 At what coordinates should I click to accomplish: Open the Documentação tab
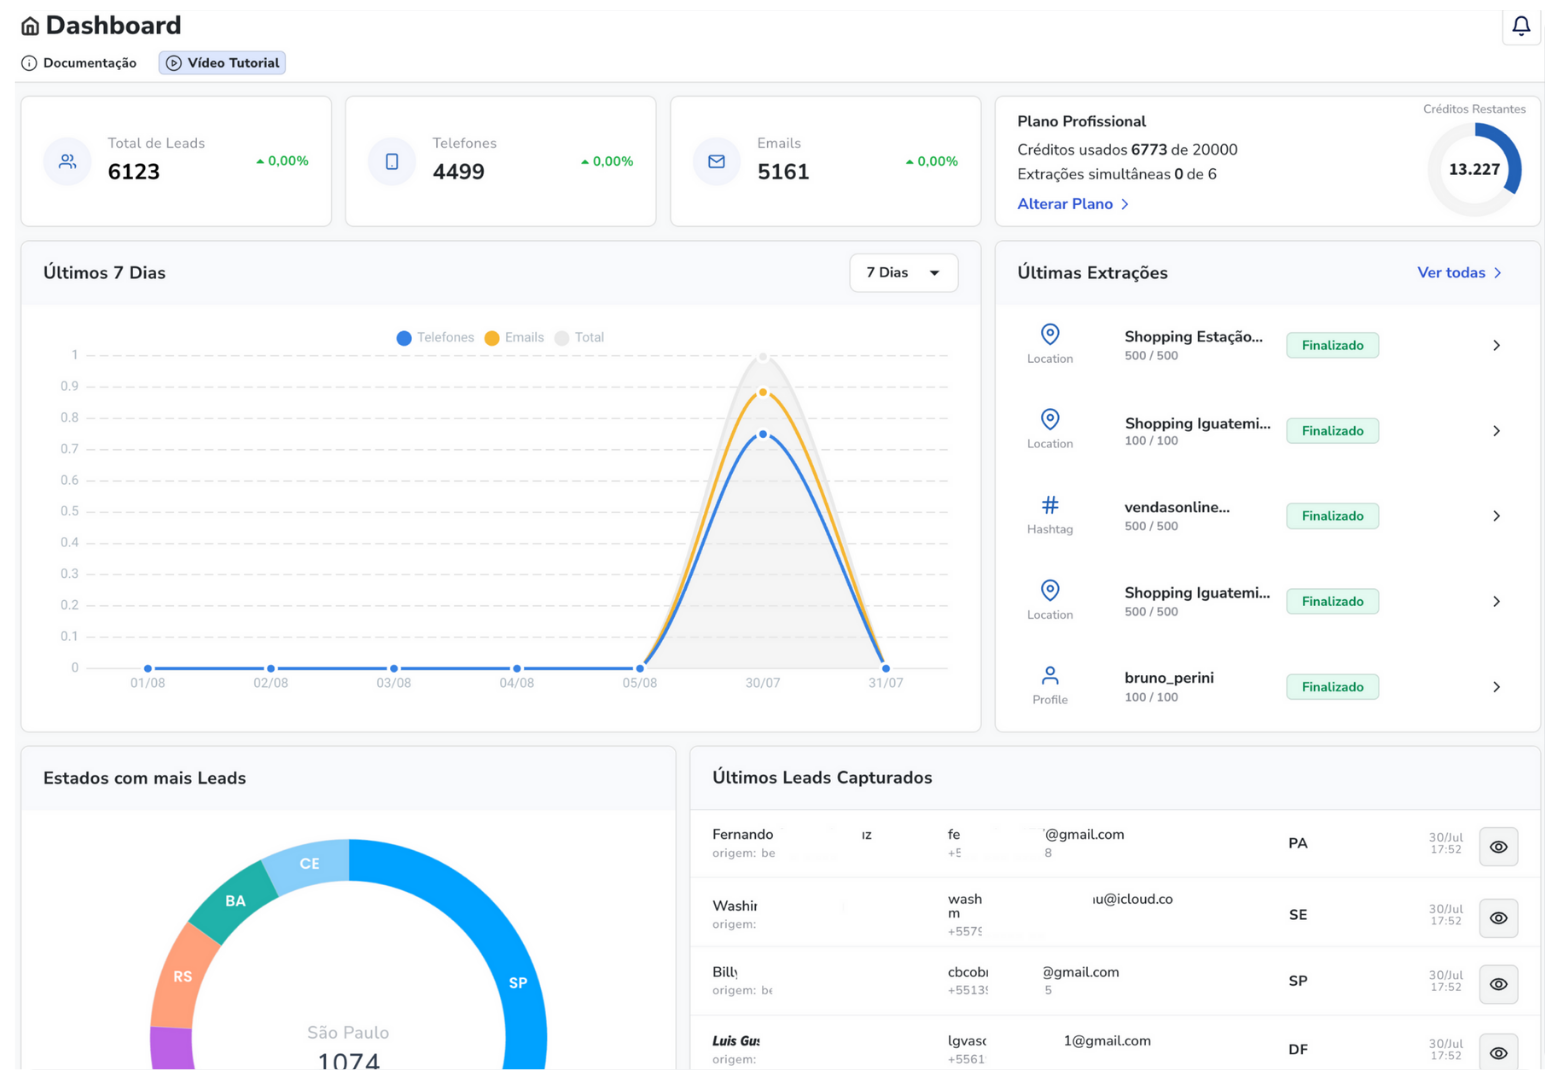(x=80, y=63)
